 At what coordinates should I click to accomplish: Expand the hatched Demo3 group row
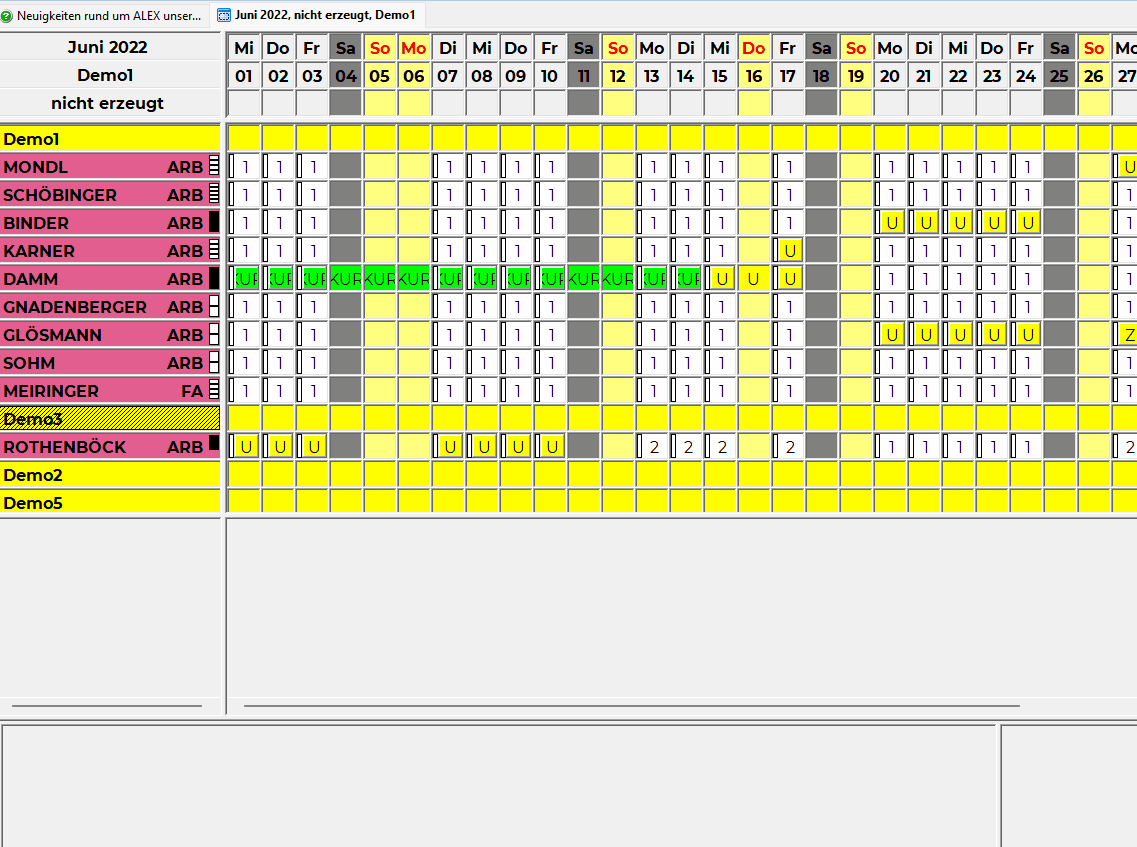click(x=110, y=419)
